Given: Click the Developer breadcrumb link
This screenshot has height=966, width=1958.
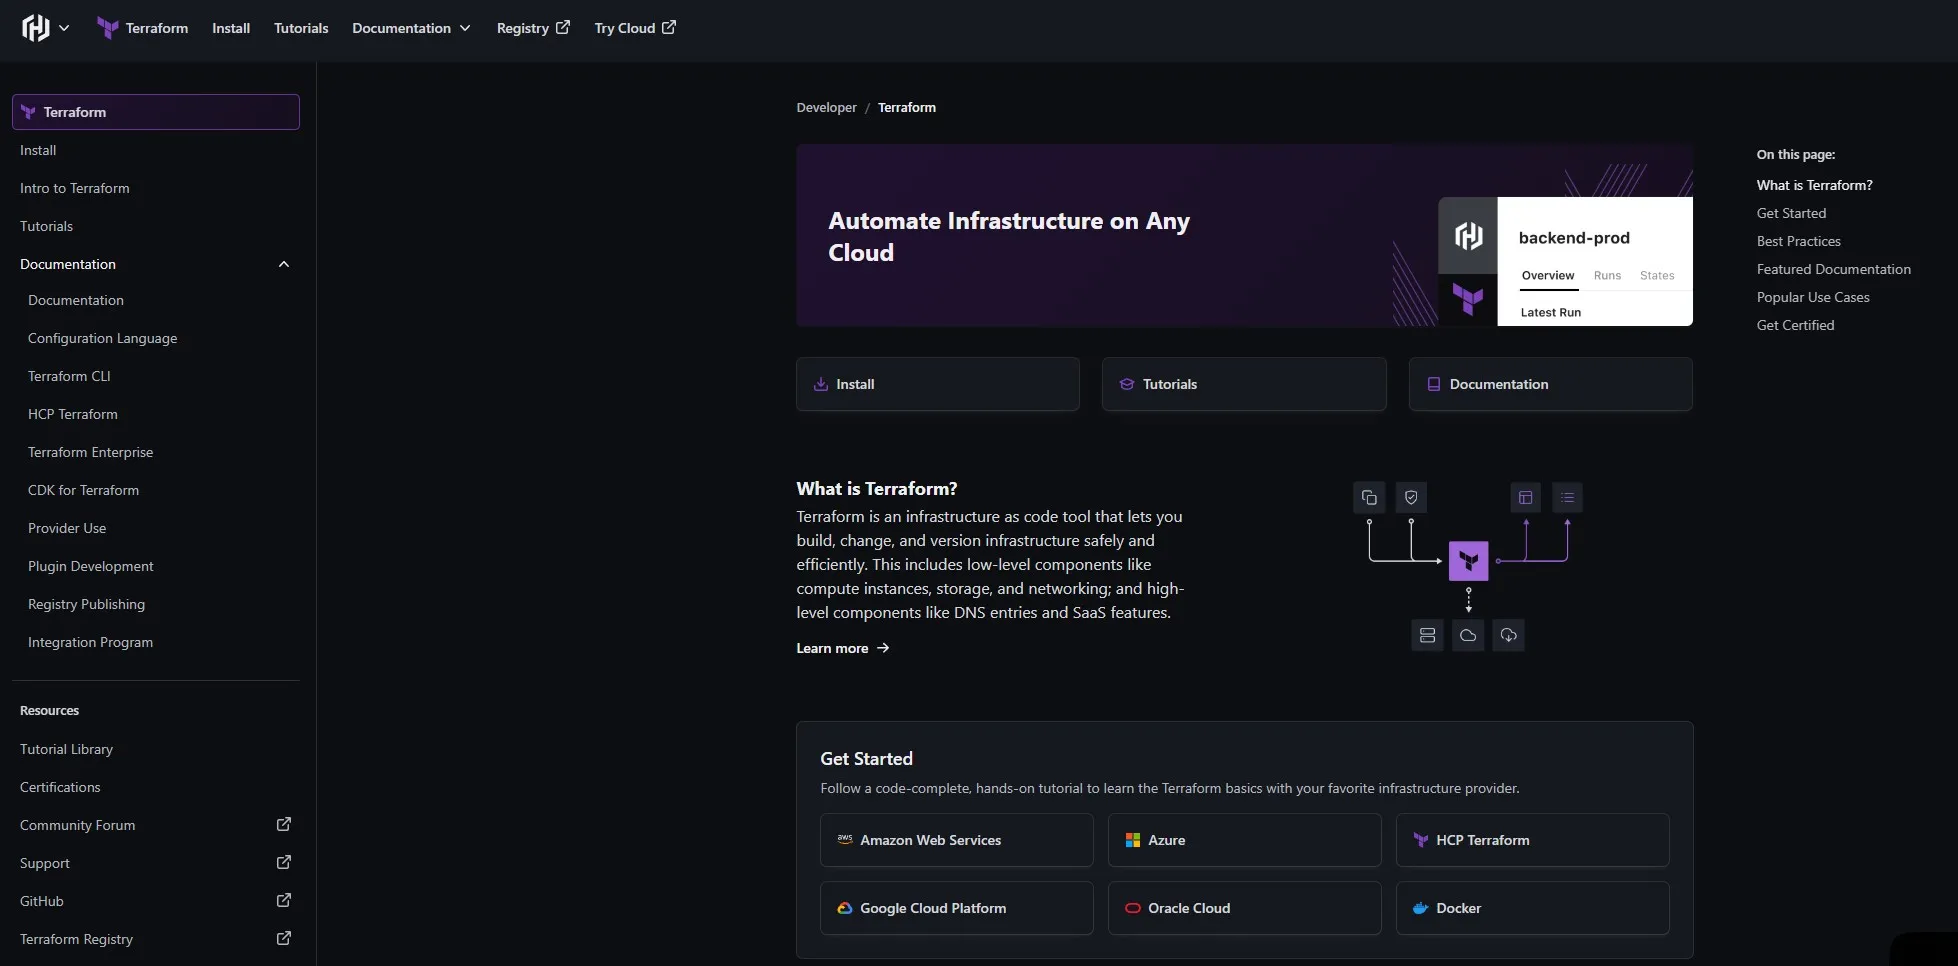Looking at the screenshot, I should point(826,107).
